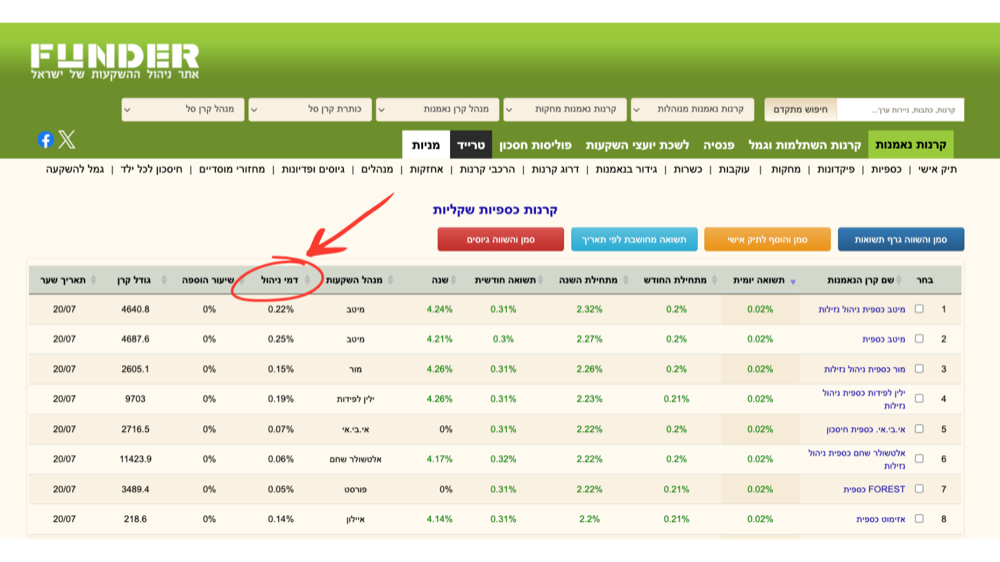1000x562 pixels.
Task: Focus the fund search text field
Action: tap(900, 110)
